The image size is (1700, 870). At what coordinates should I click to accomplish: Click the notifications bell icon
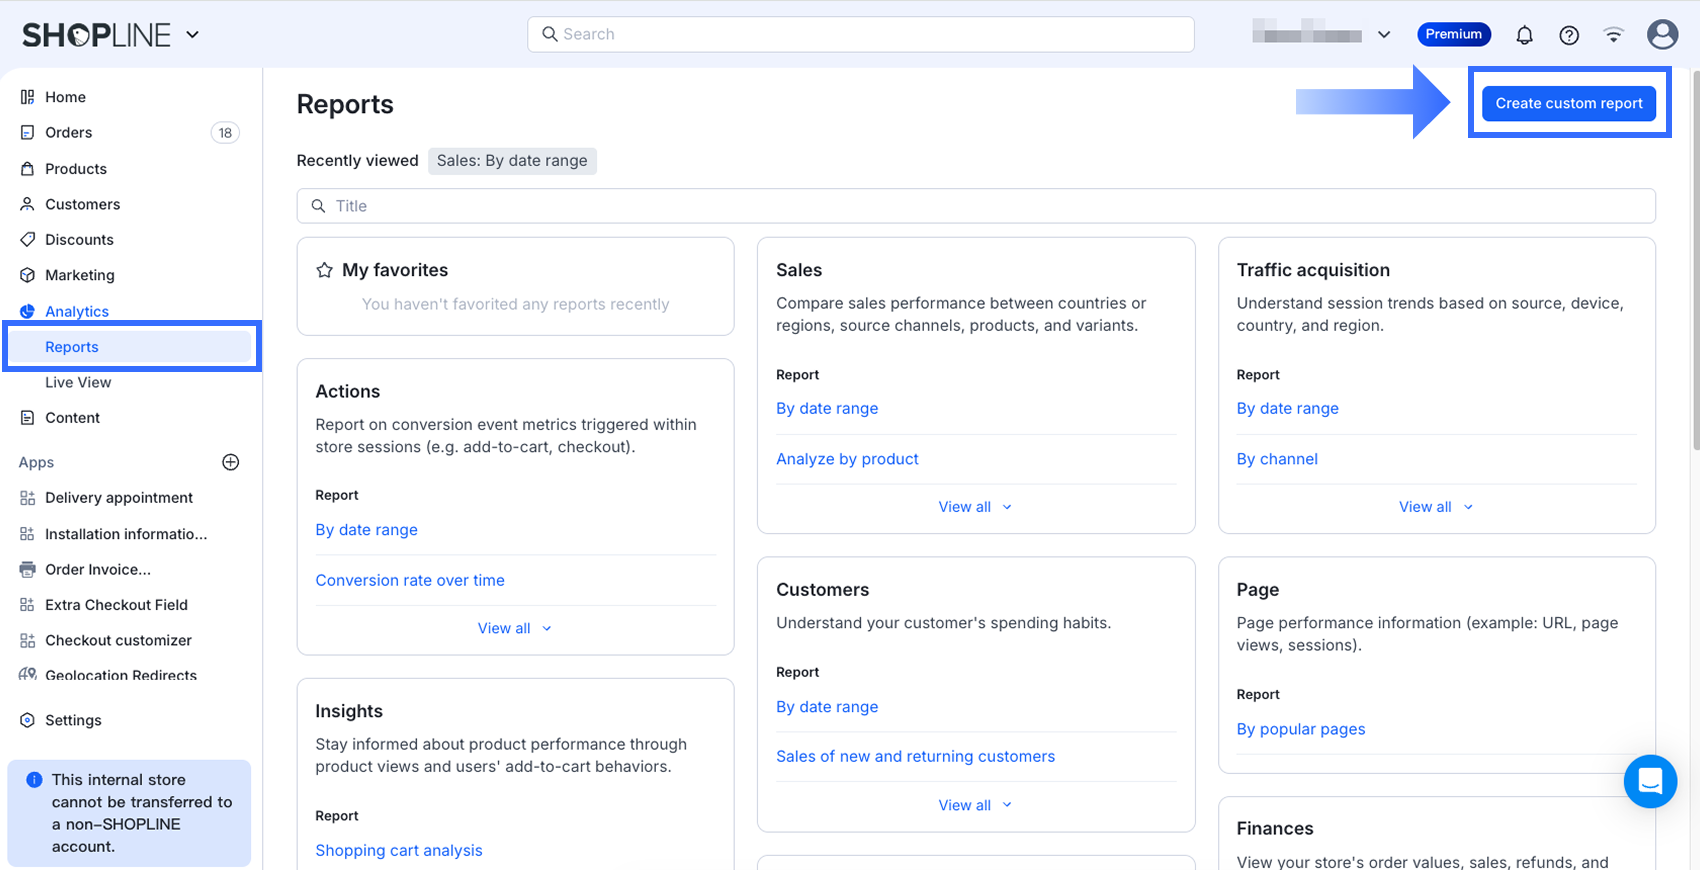pyautogui.click(x=1524, y=35)
